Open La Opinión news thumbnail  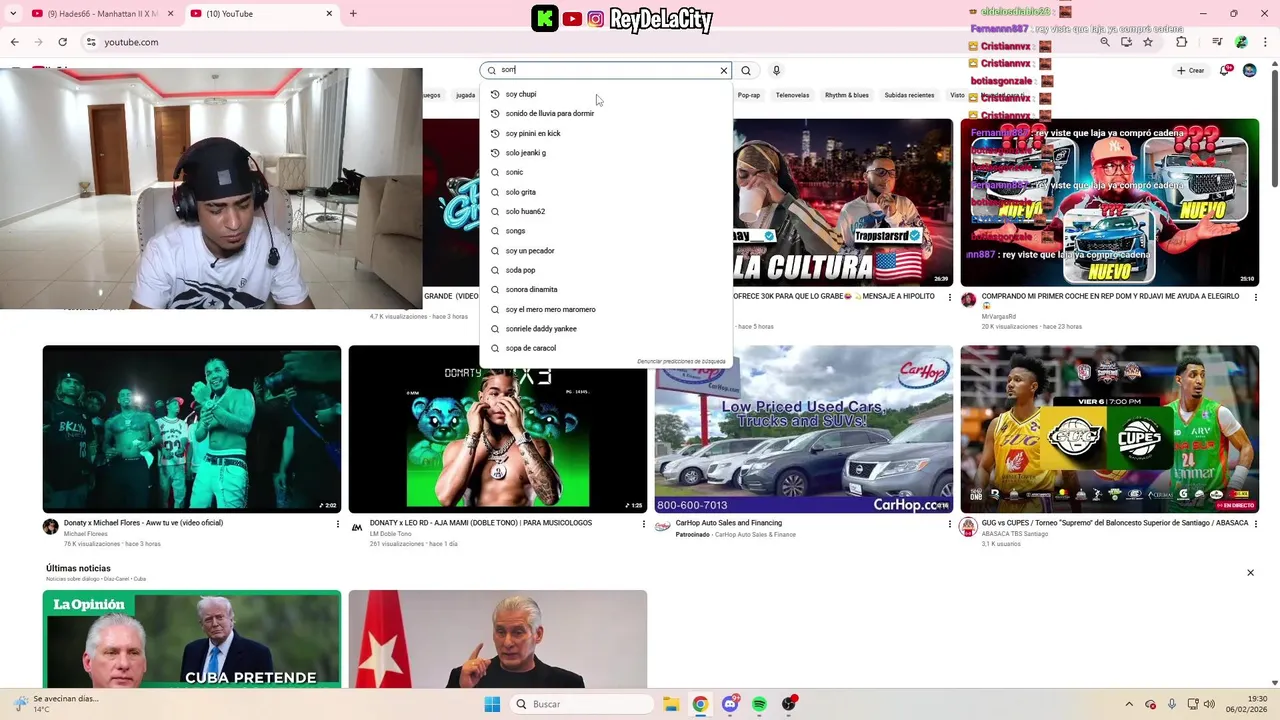coord(192,639)
